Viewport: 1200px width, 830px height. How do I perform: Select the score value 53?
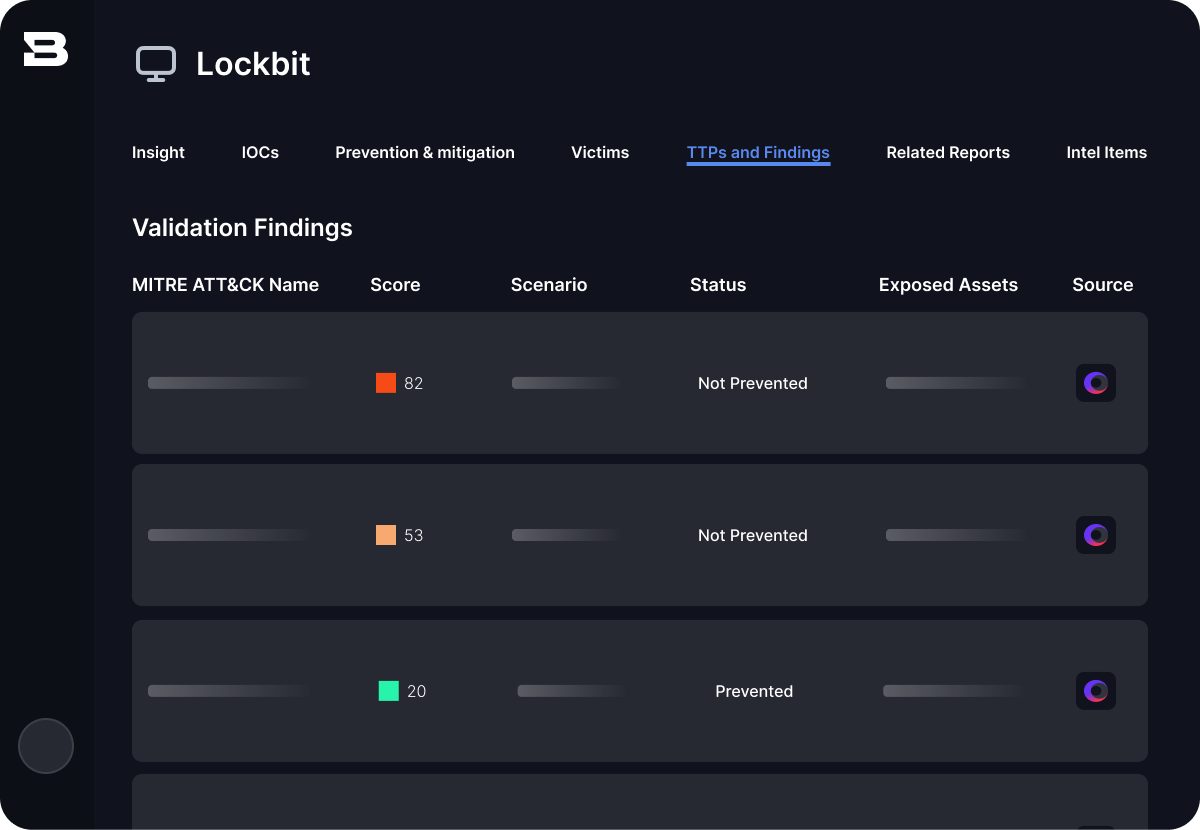click(414, 535)
